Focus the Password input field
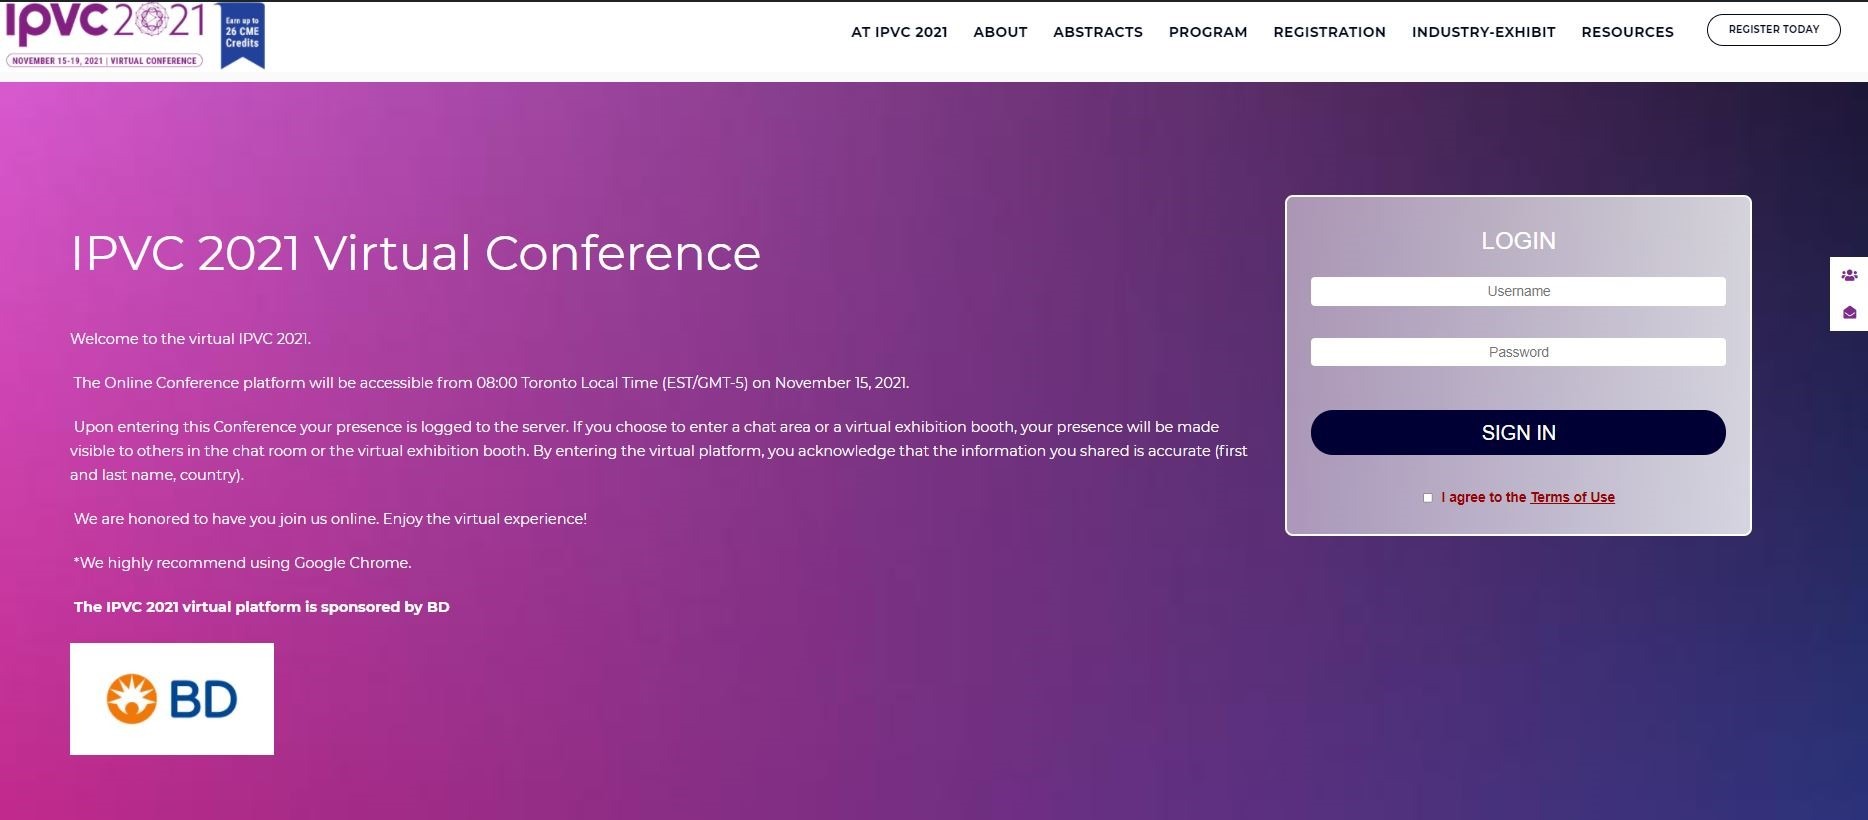Image resolution: width=1868 pixels, height=820 pixels. pyautogui.click(x=1518, y=352)
